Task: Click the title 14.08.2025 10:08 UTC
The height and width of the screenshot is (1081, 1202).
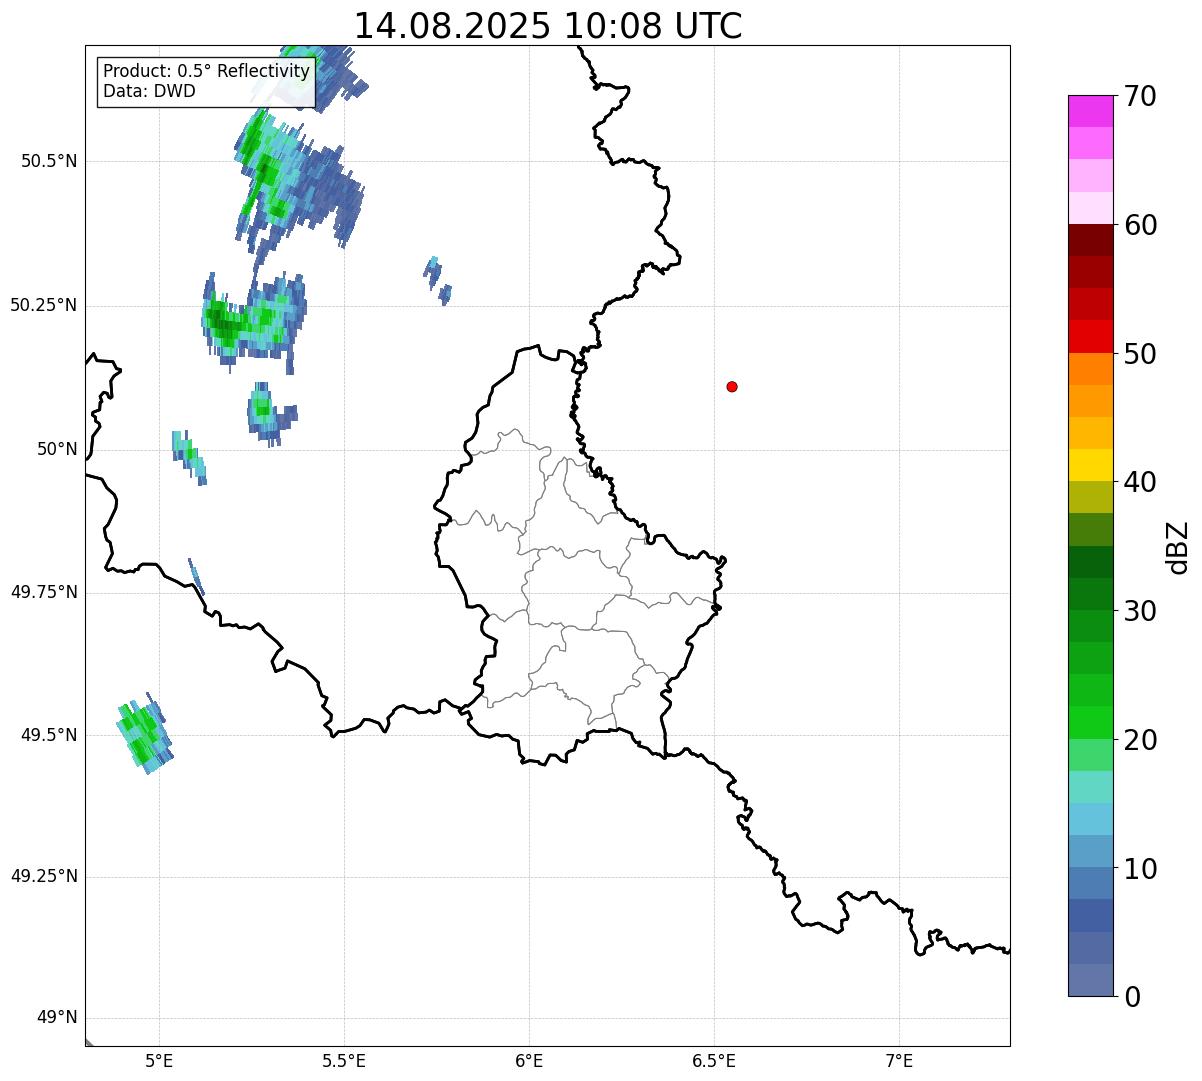Action: pos(548,25)
